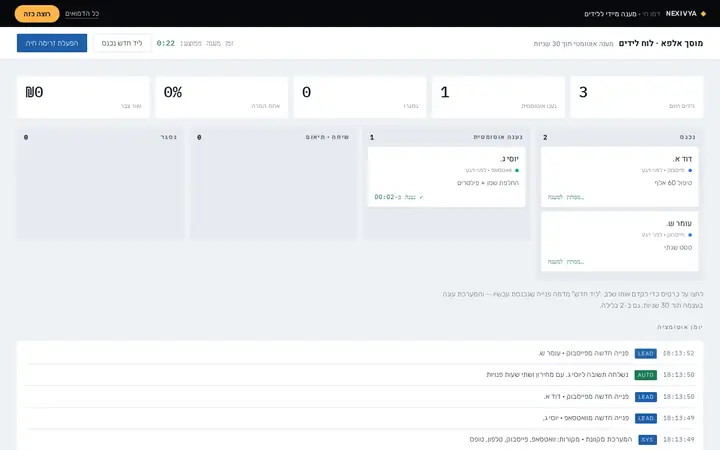720x450 pixels.
Task: Click the green WhatsApp dot on יוסי ג. card
Action: [x=517, y=170]
